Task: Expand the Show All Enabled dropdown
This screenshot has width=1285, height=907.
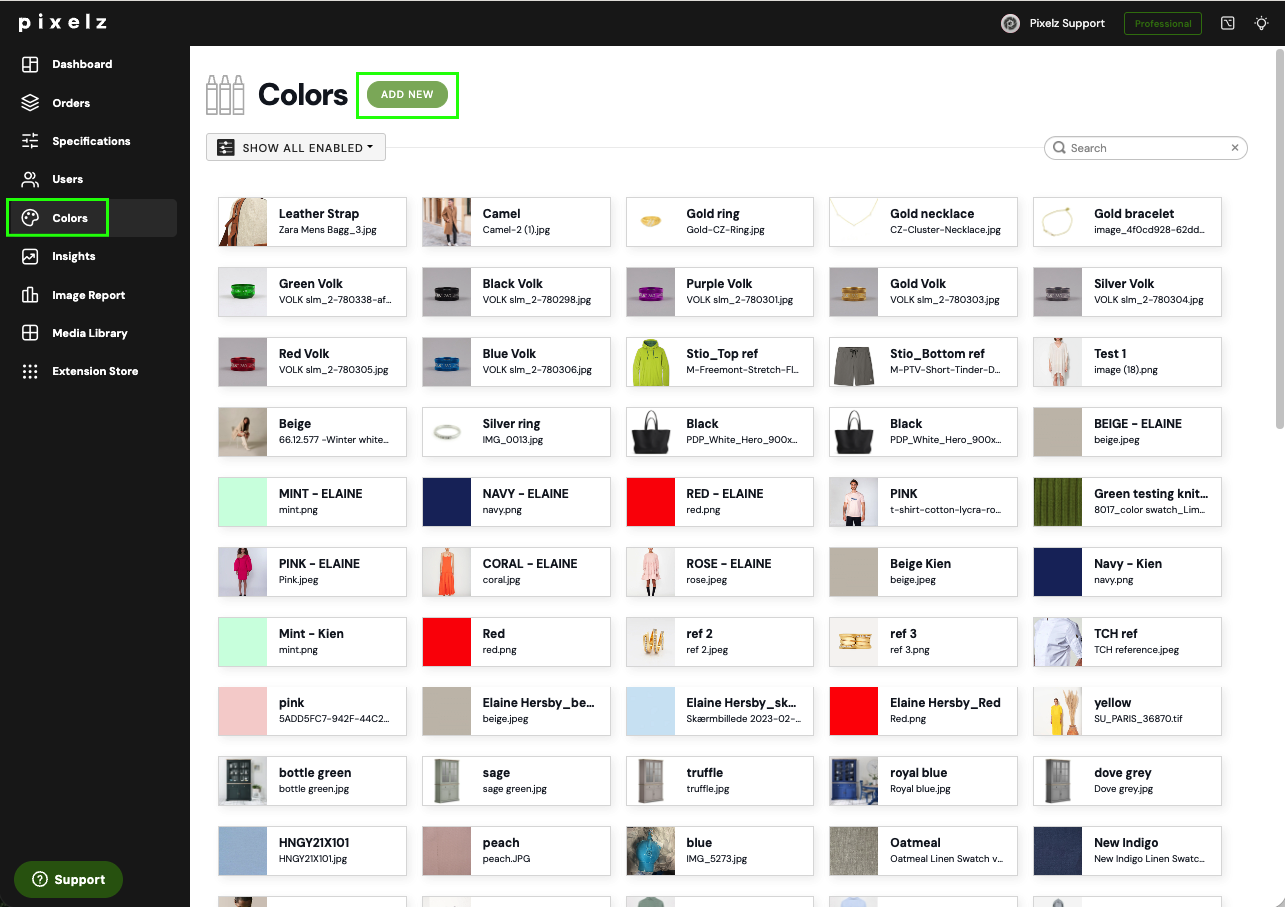Action: [x=296, y=148]
